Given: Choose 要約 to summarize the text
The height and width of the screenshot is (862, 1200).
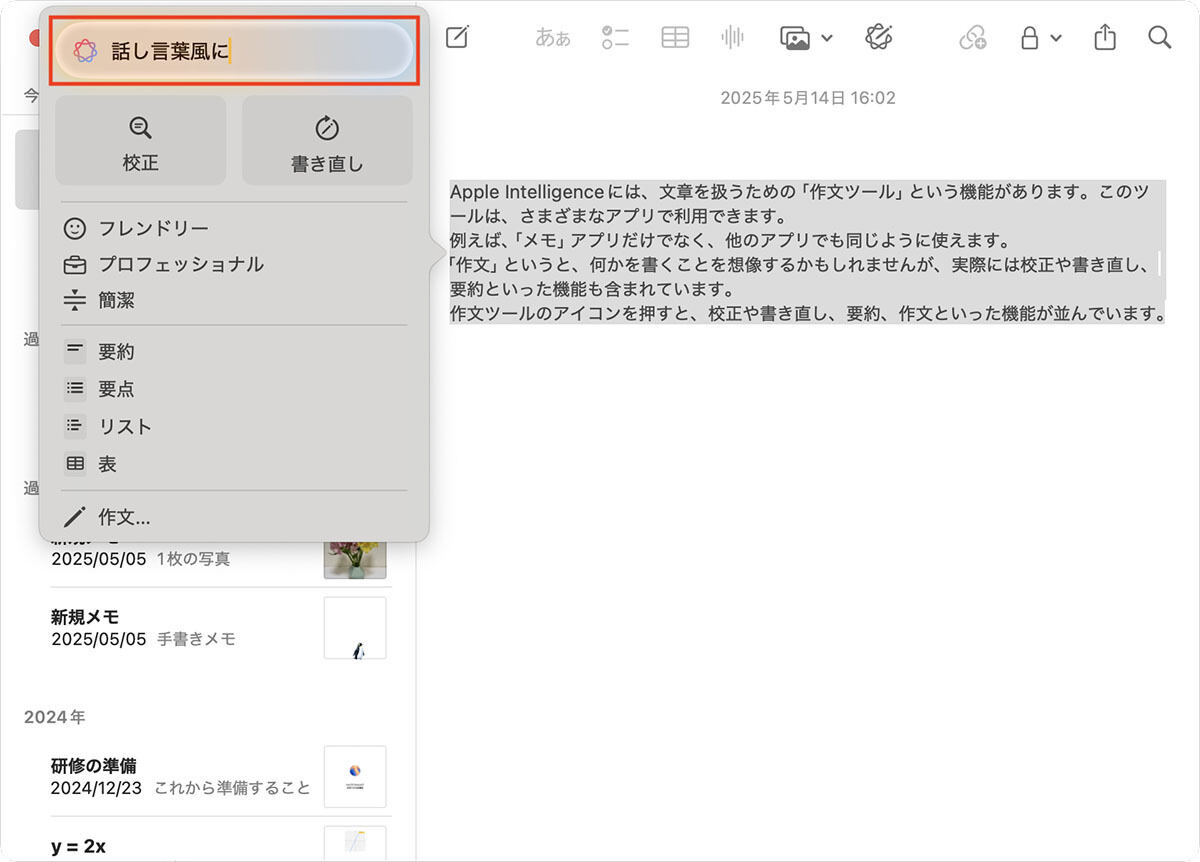Looking at the screenshot, I should [99, 352].
